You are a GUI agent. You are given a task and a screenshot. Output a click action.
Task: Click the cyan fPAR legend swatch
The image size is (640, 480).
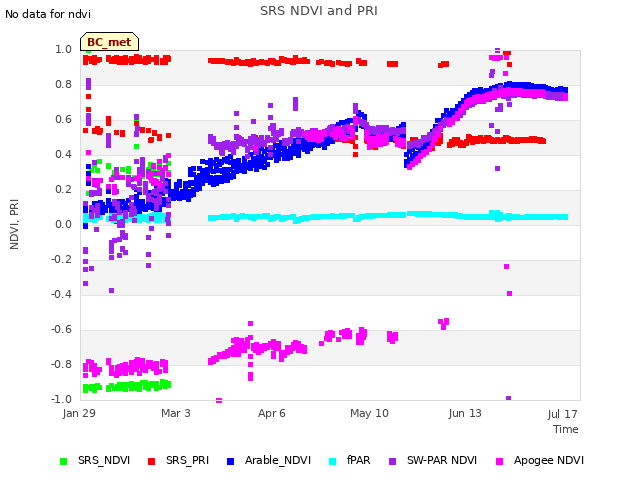(x=333, y=461)
